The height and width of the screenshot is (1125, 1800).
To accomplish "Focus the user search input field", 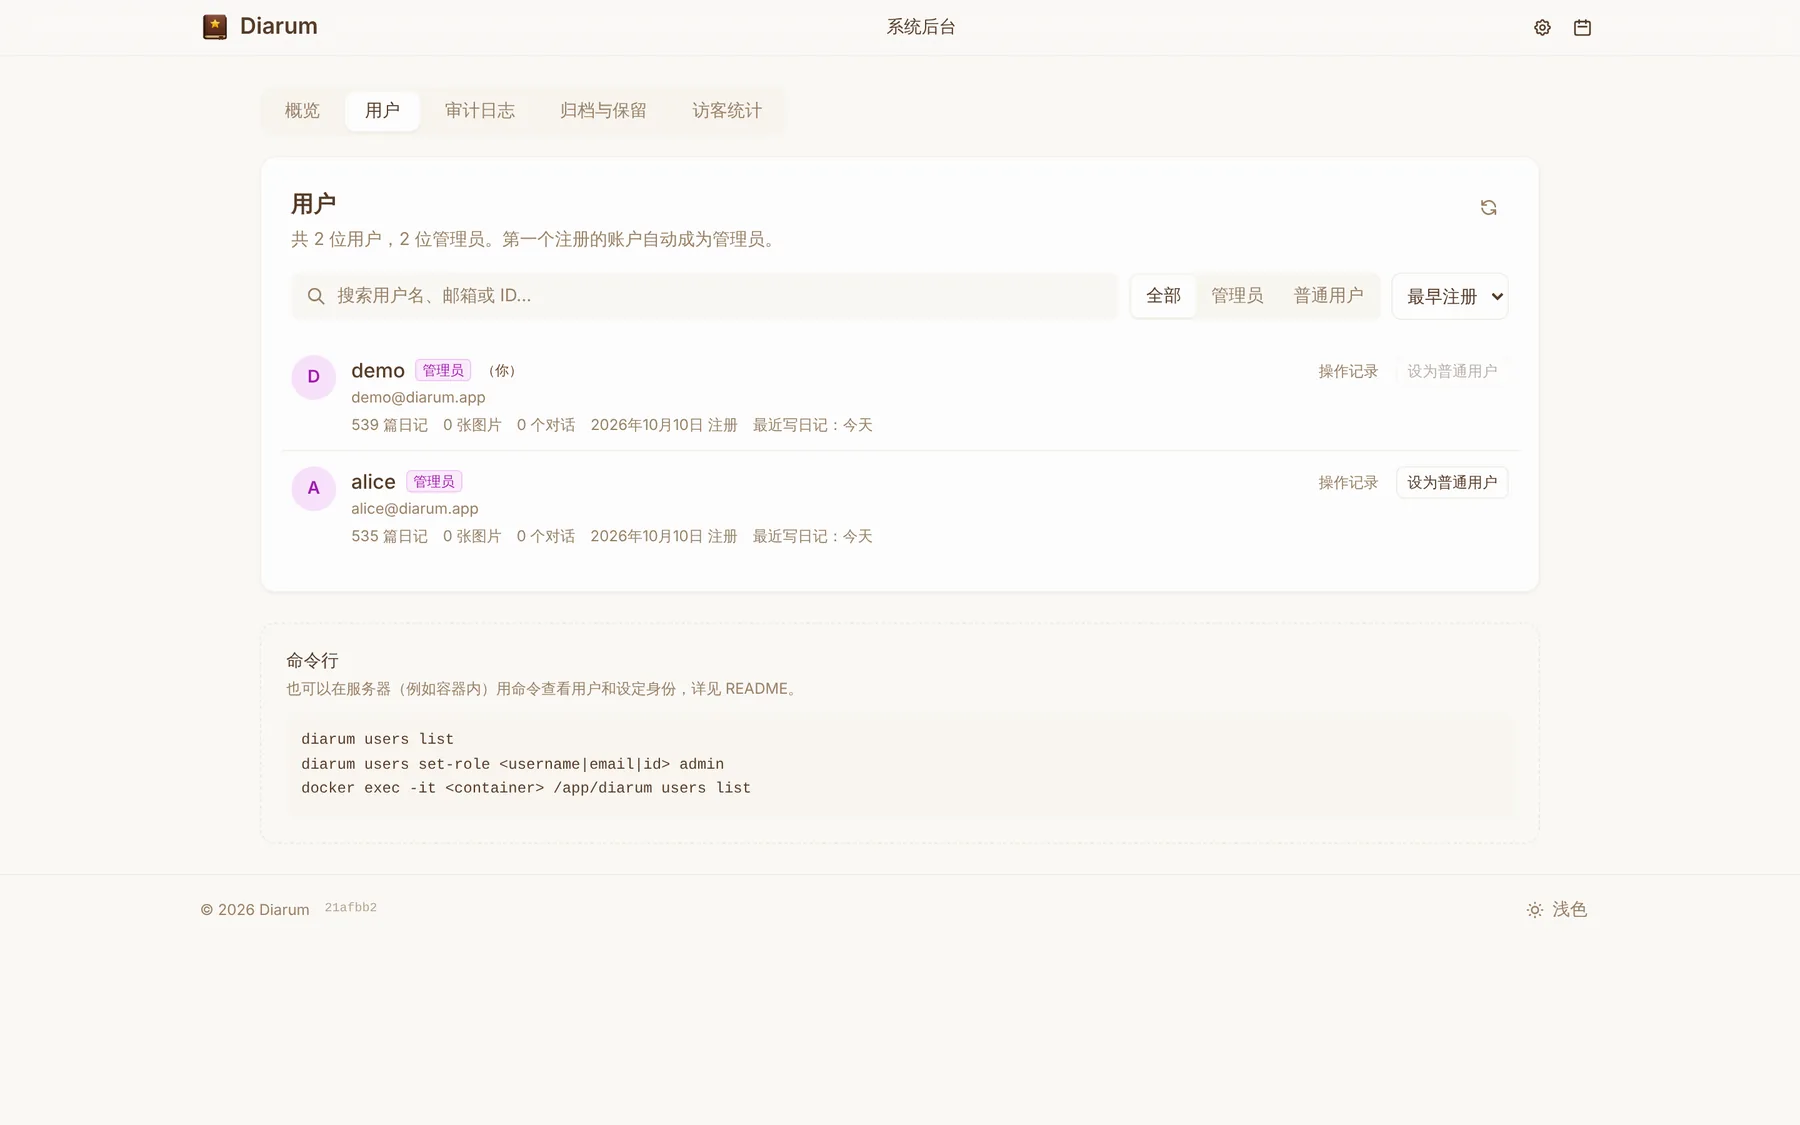I will pos(705,296).
